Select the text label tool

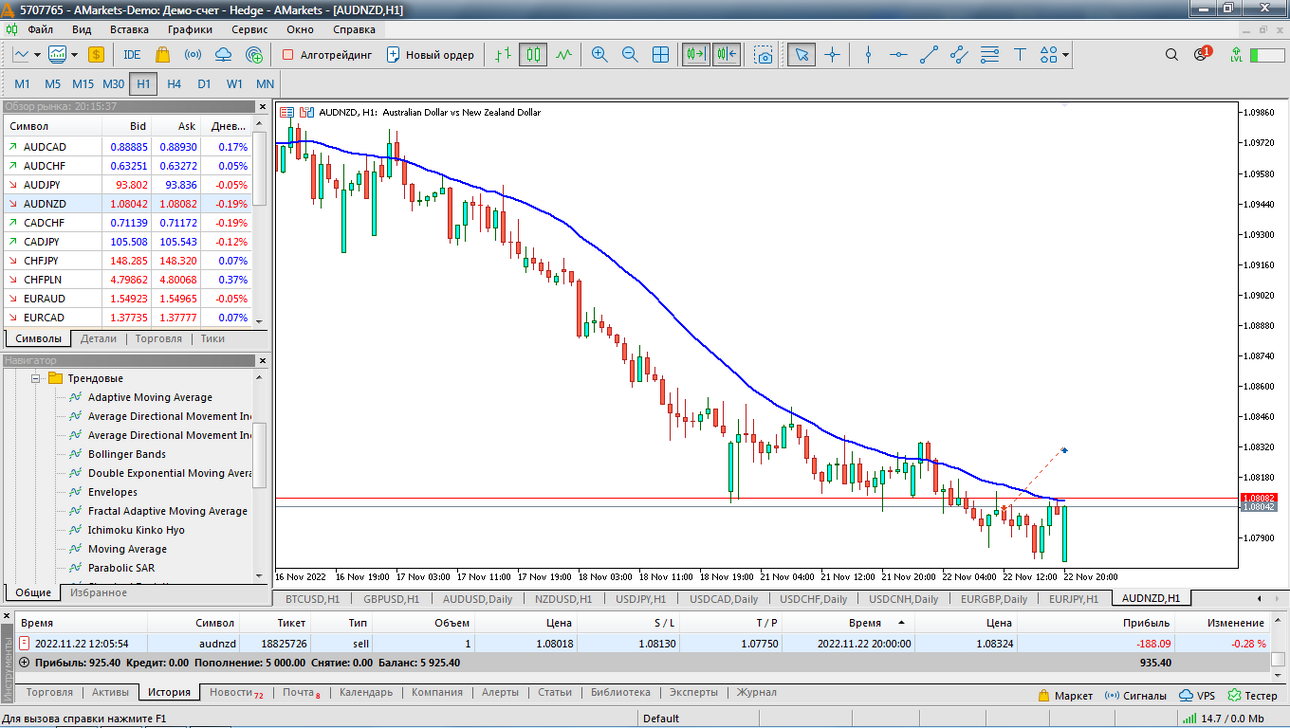[x=1020, y=54]
